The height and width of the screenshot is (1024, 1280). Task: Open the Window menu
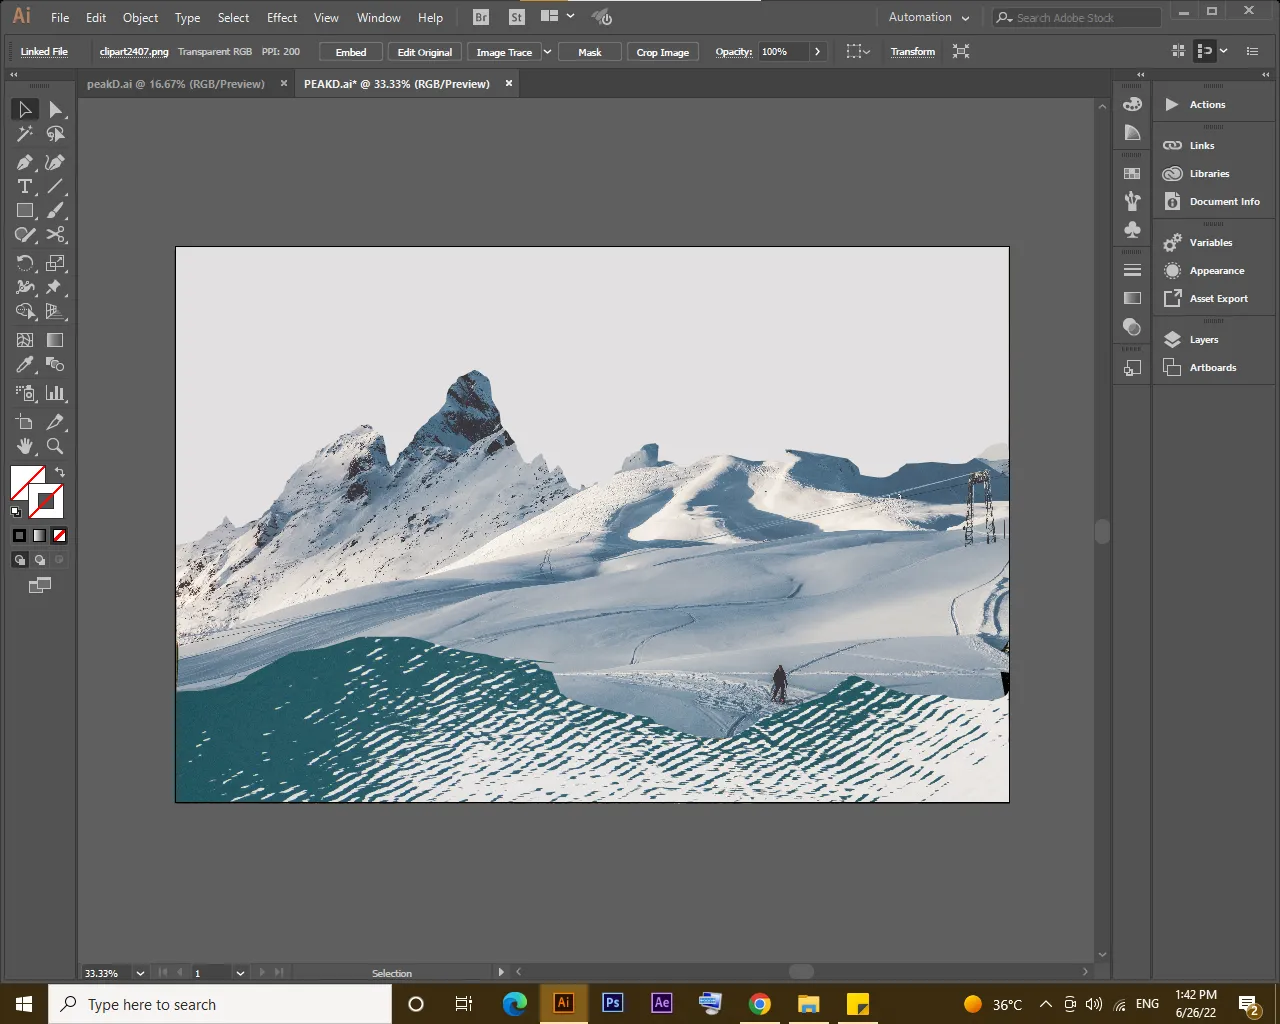pos(379,18)
